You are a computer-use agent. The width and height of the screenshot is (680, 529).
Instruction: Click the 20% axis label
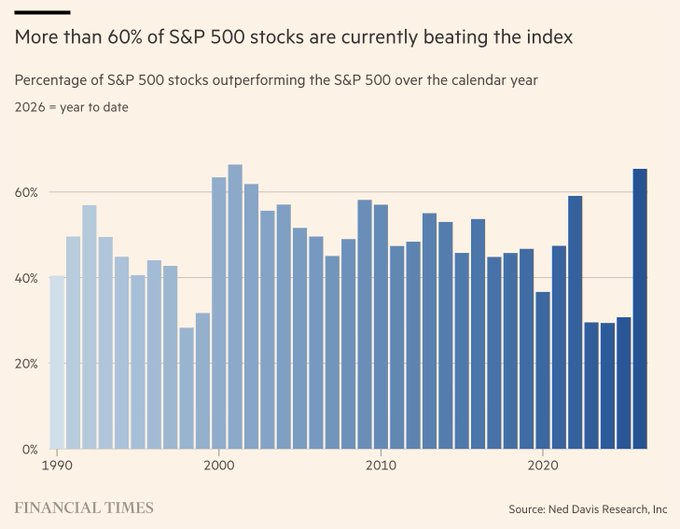(x=26, y=363)
